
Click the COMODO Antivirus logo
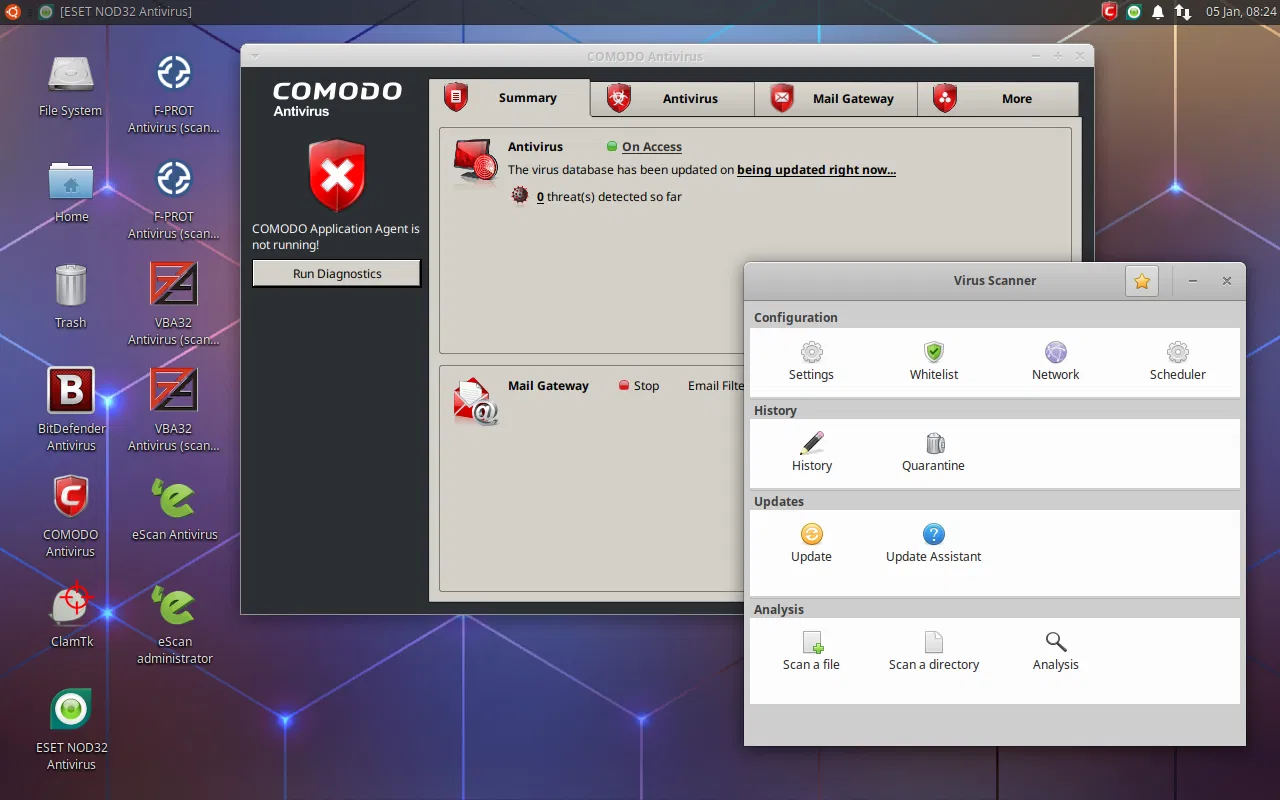coord(337,98)
